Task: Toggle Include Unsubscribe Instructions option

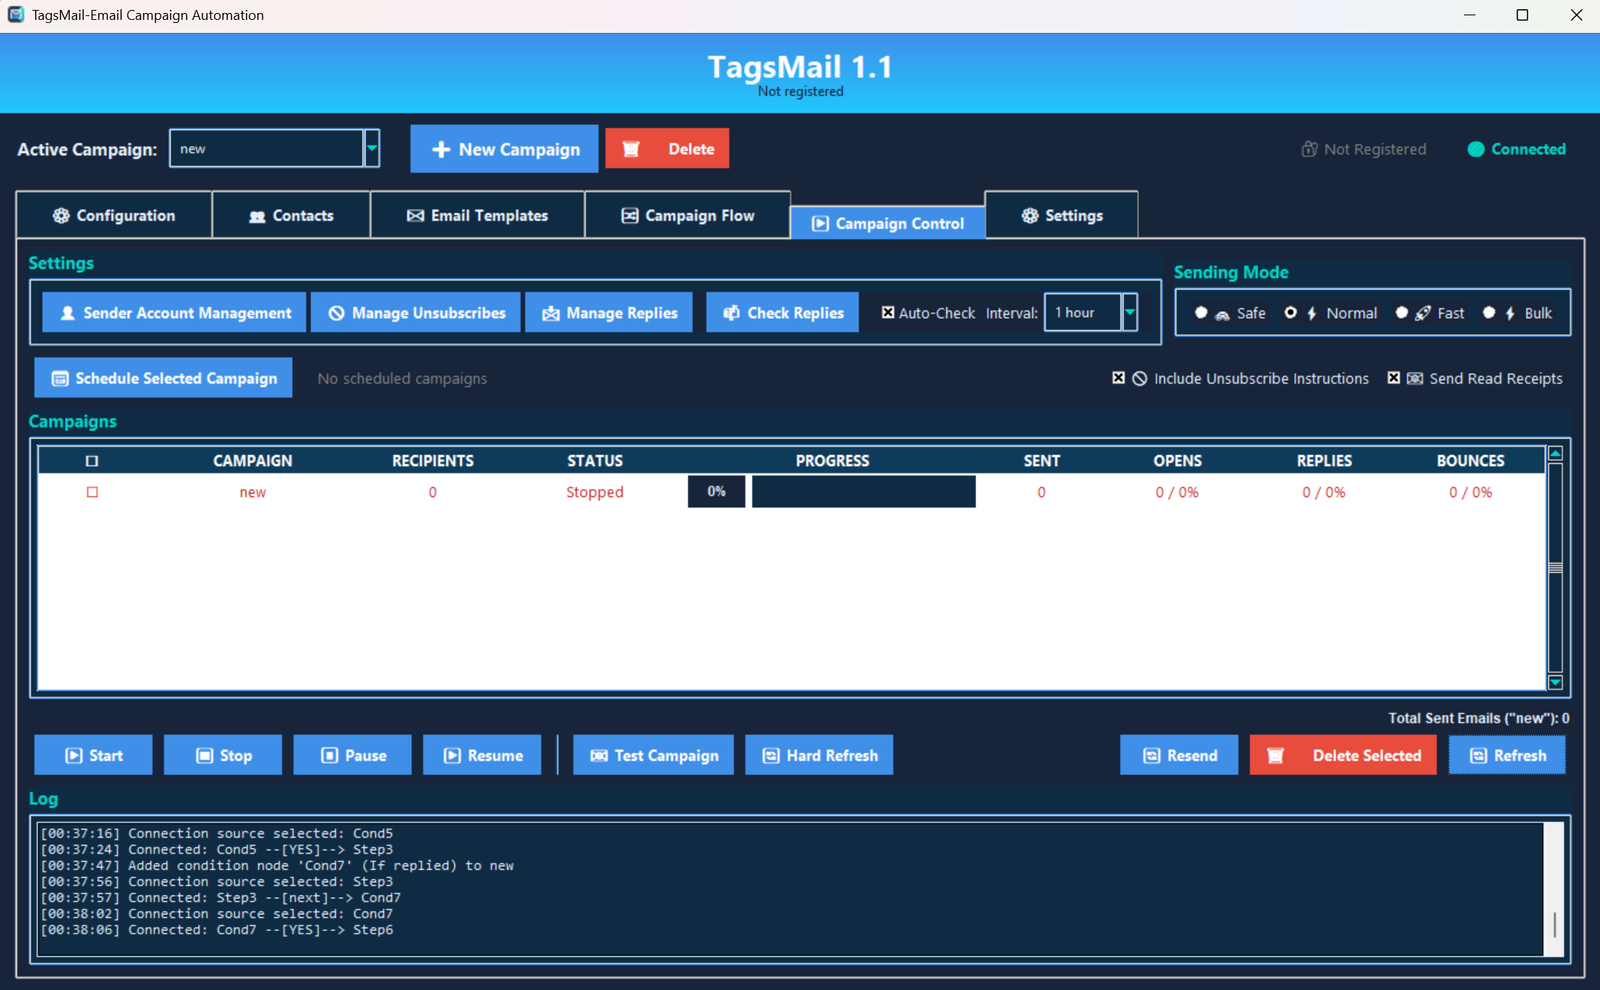Action: coord(1118,378)
